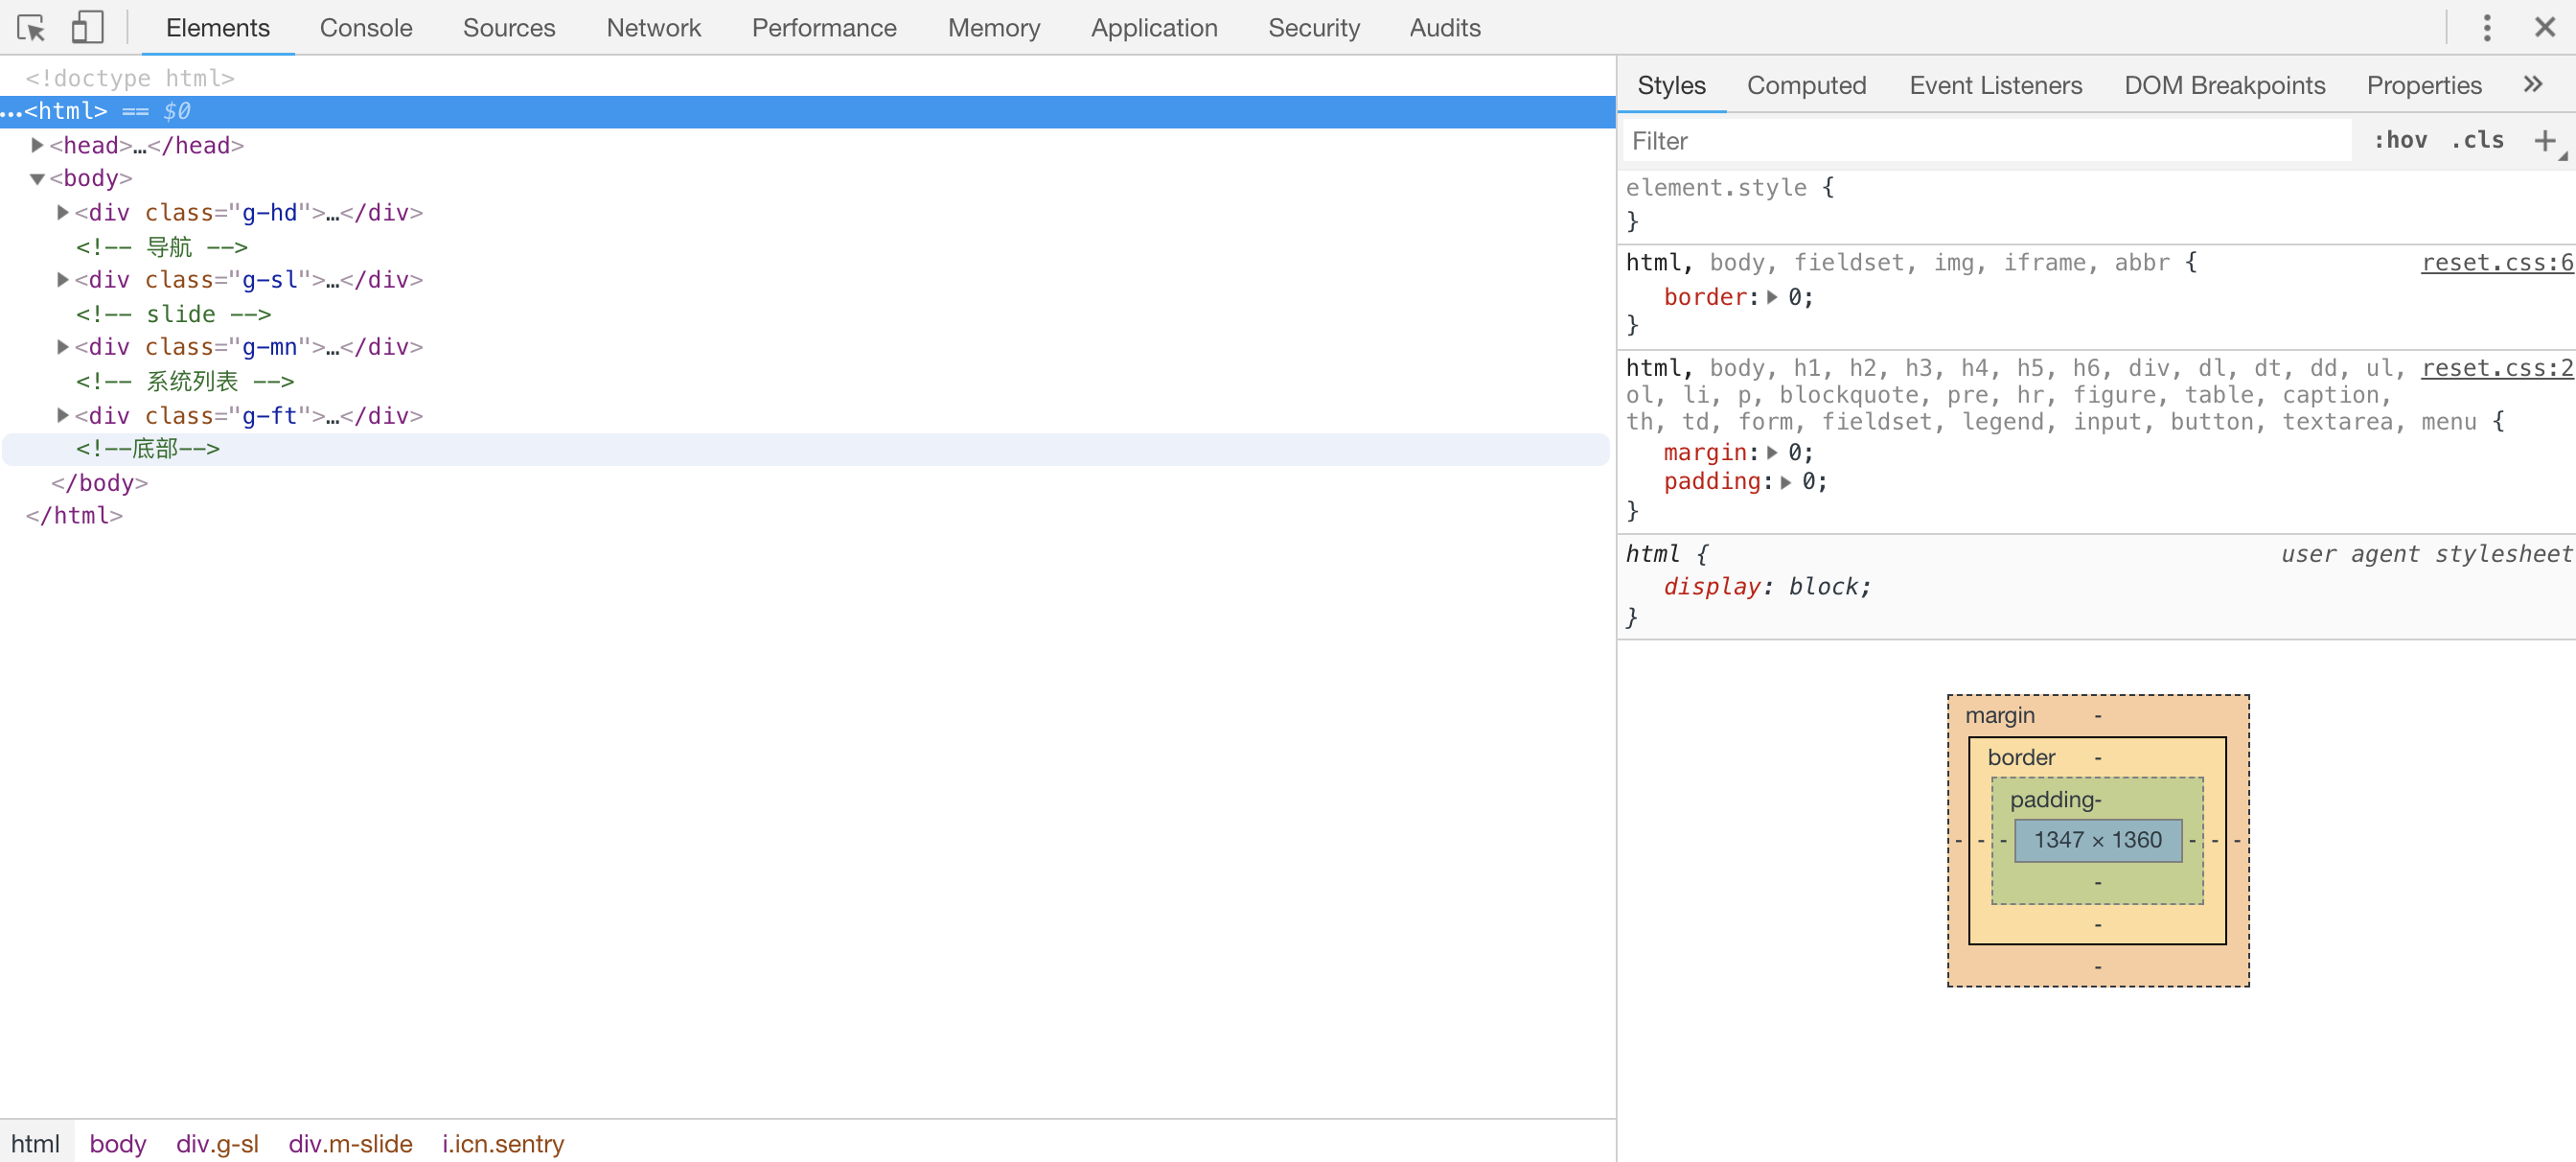Focus the styles Filter input field
Viewport: 2576px width, 1162px height.
(1985, 141)
